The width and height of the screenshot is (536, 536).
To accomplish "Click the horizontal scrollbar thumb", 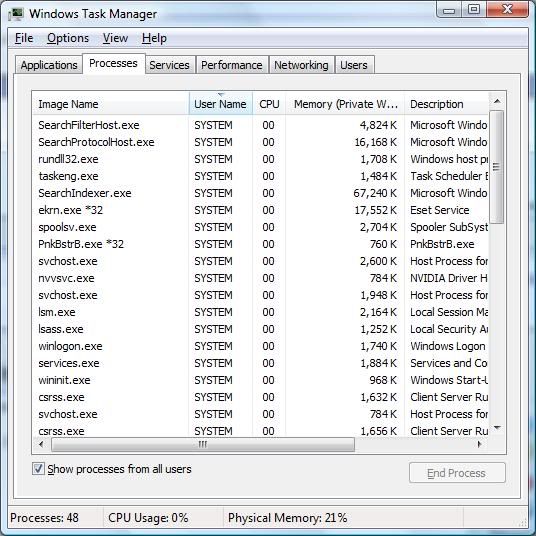I will tap(203, 444).
